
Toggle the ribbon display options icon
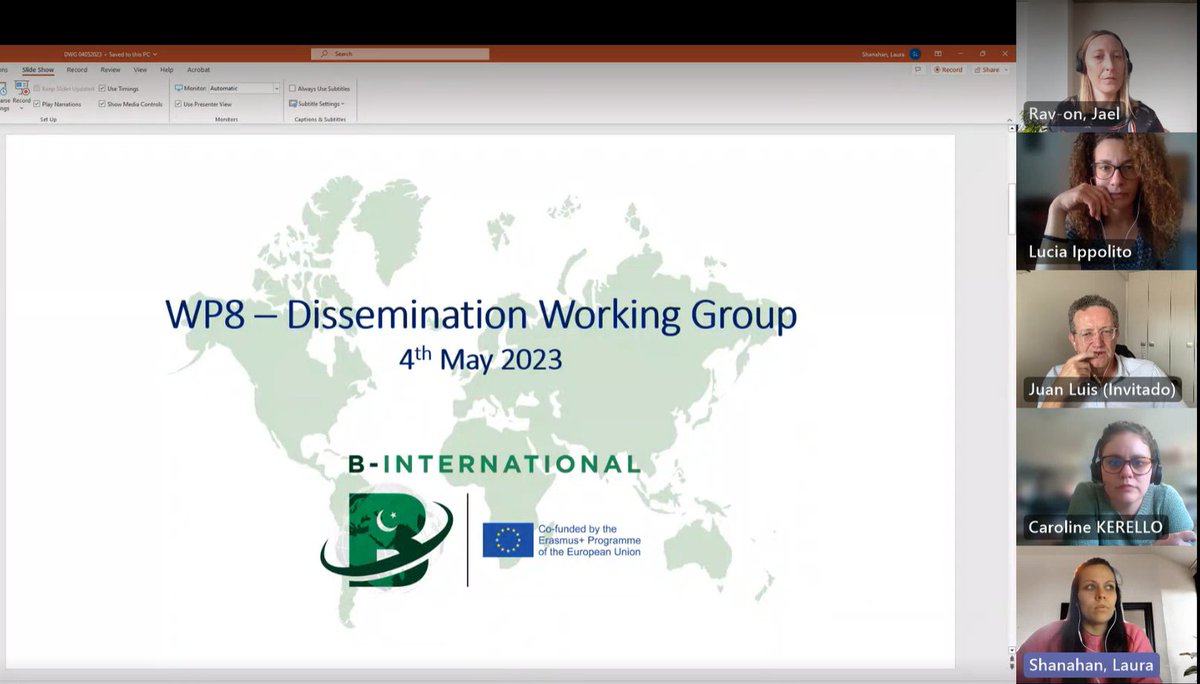click(x=937, y=54)
